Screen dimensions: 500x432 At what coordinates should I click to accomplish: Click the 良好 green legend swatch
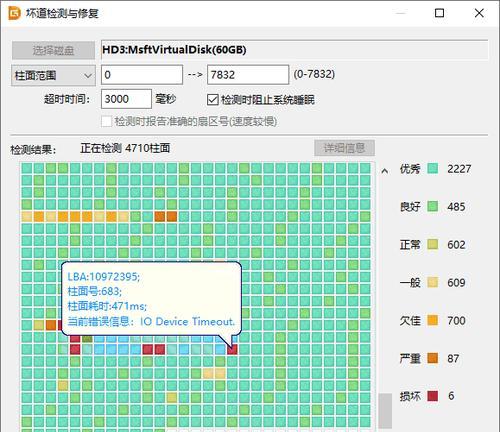(x=433, y=207)
